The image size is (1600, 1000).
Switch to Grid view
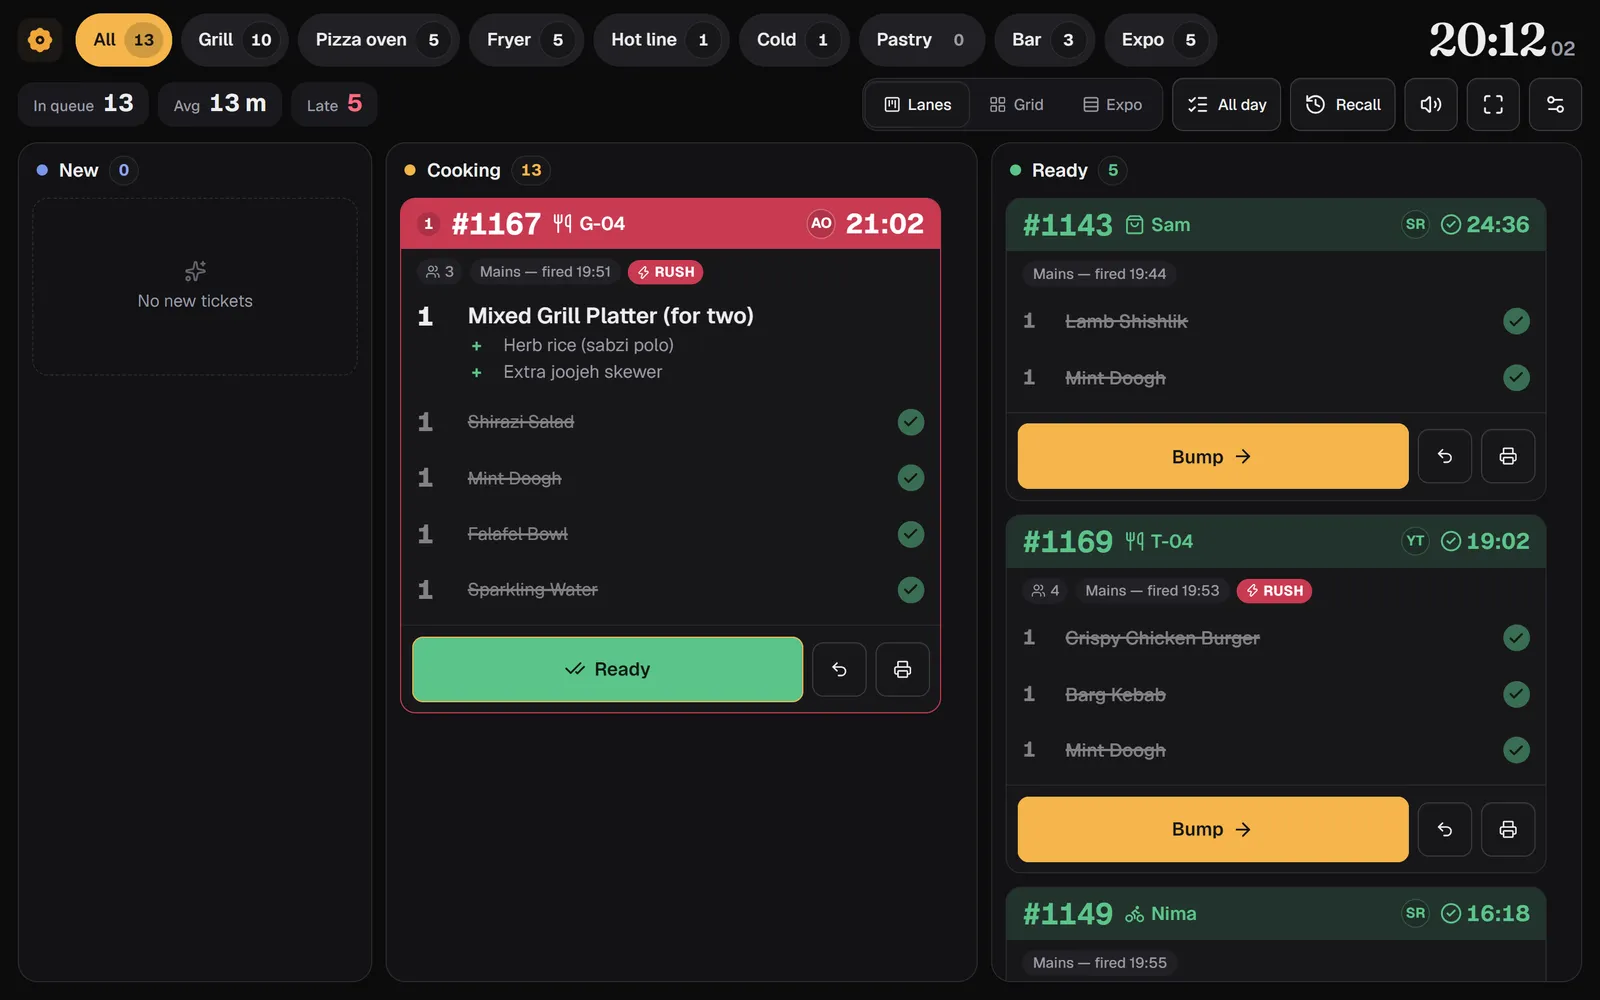point(1016,105)
